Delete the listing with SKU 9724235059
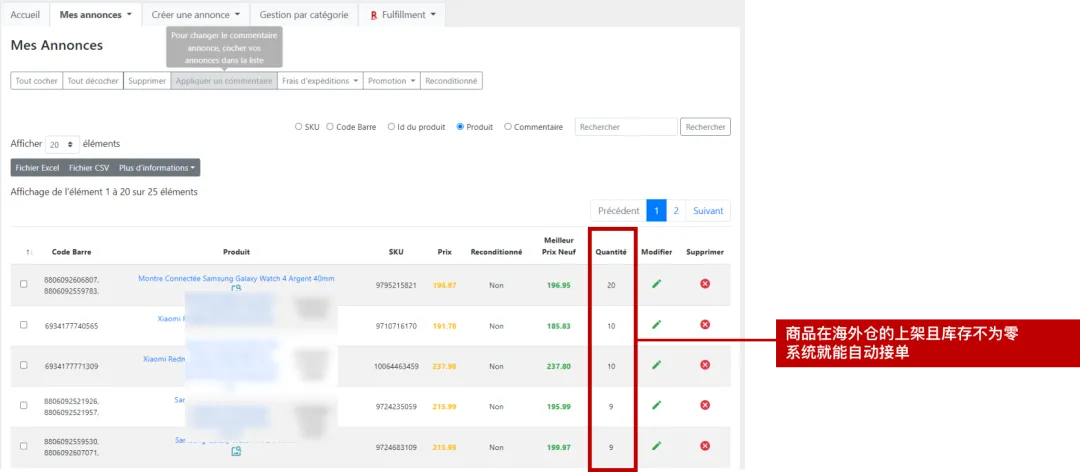This screenshot has height=472, width=1080. point(705,405)
